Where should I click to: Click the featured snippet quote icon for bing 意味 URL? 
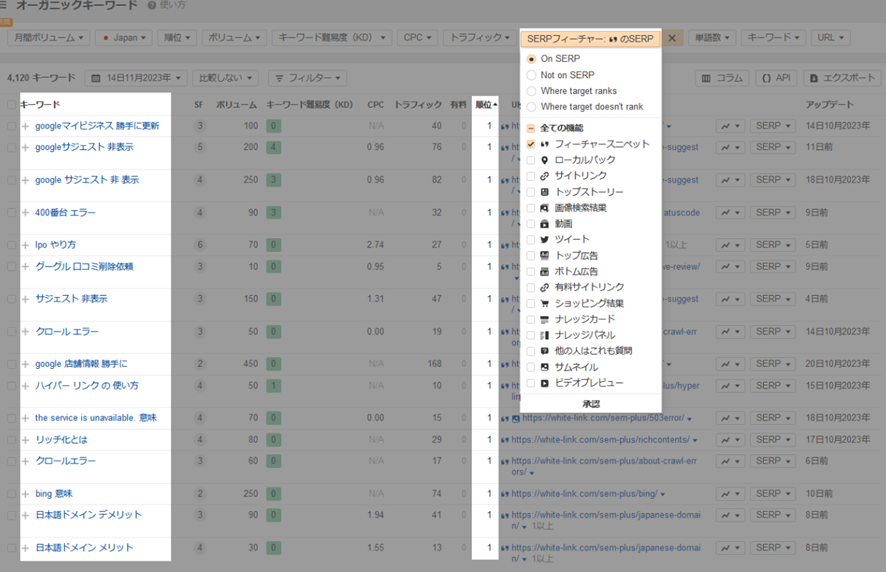pos(505,495)
